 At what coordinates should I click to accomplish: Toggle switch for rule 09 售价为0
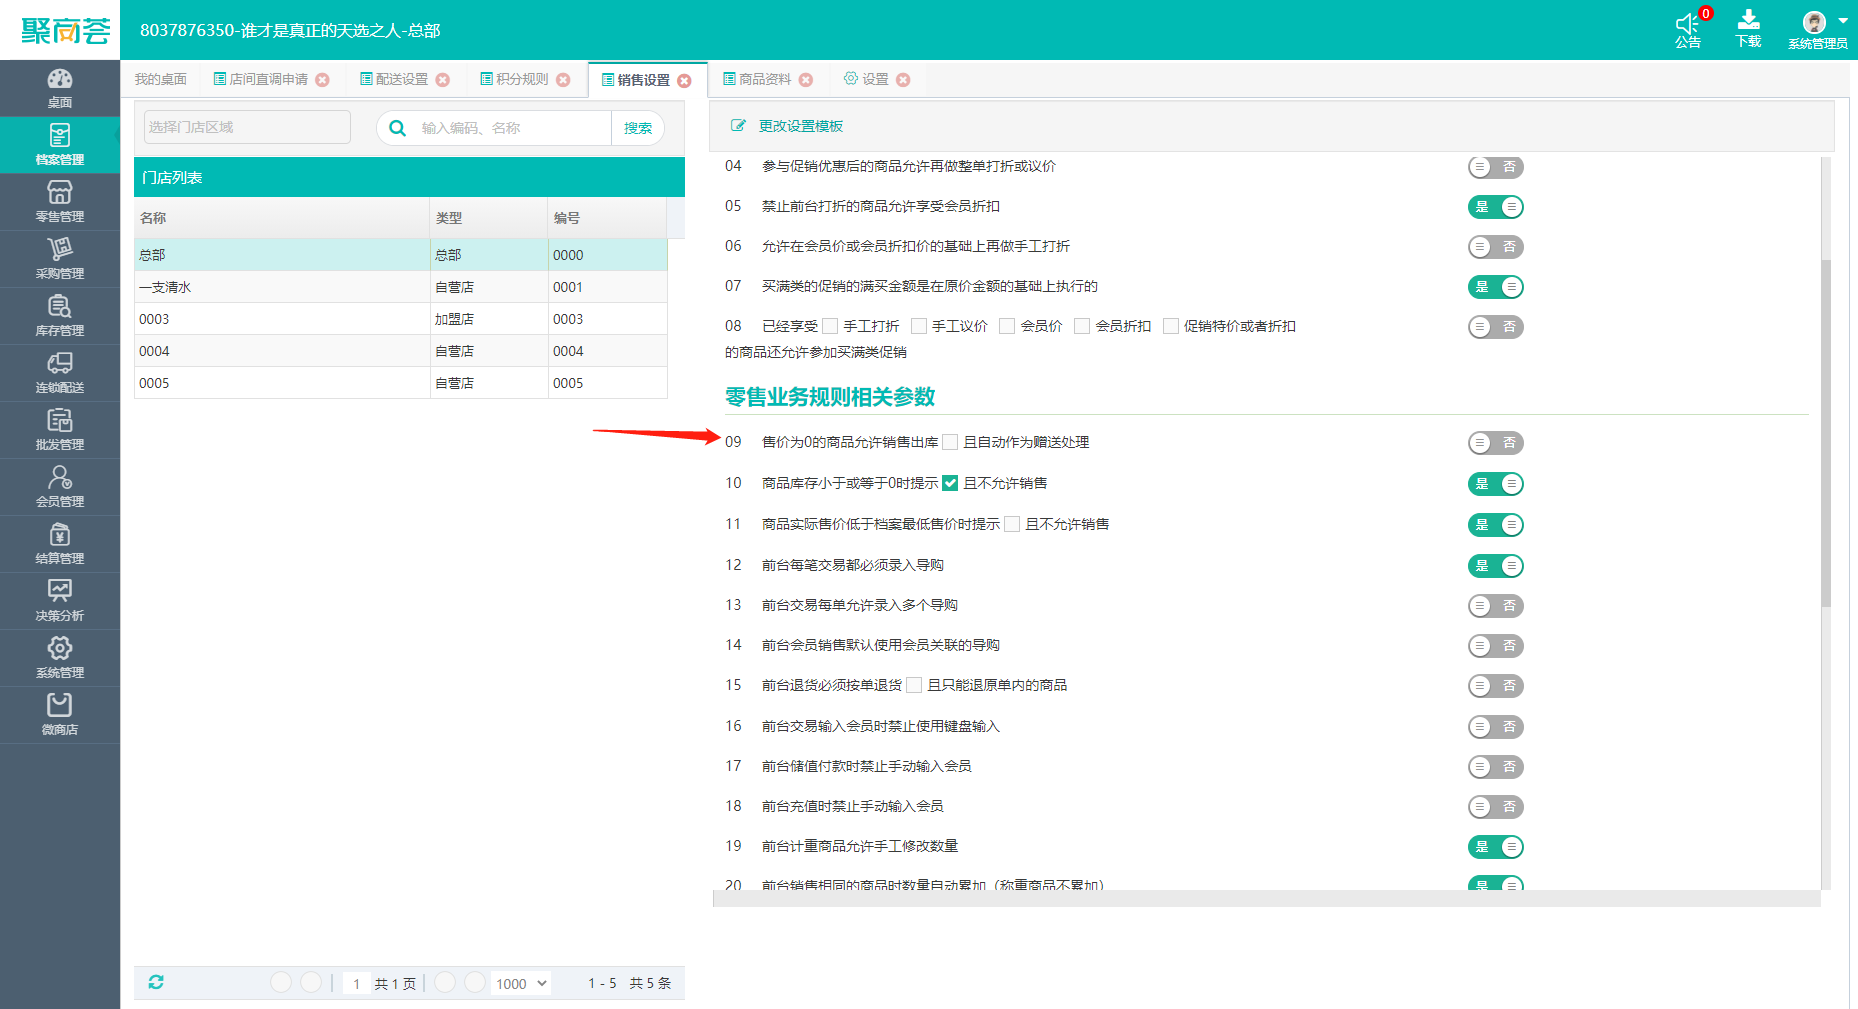[1495, 443]
